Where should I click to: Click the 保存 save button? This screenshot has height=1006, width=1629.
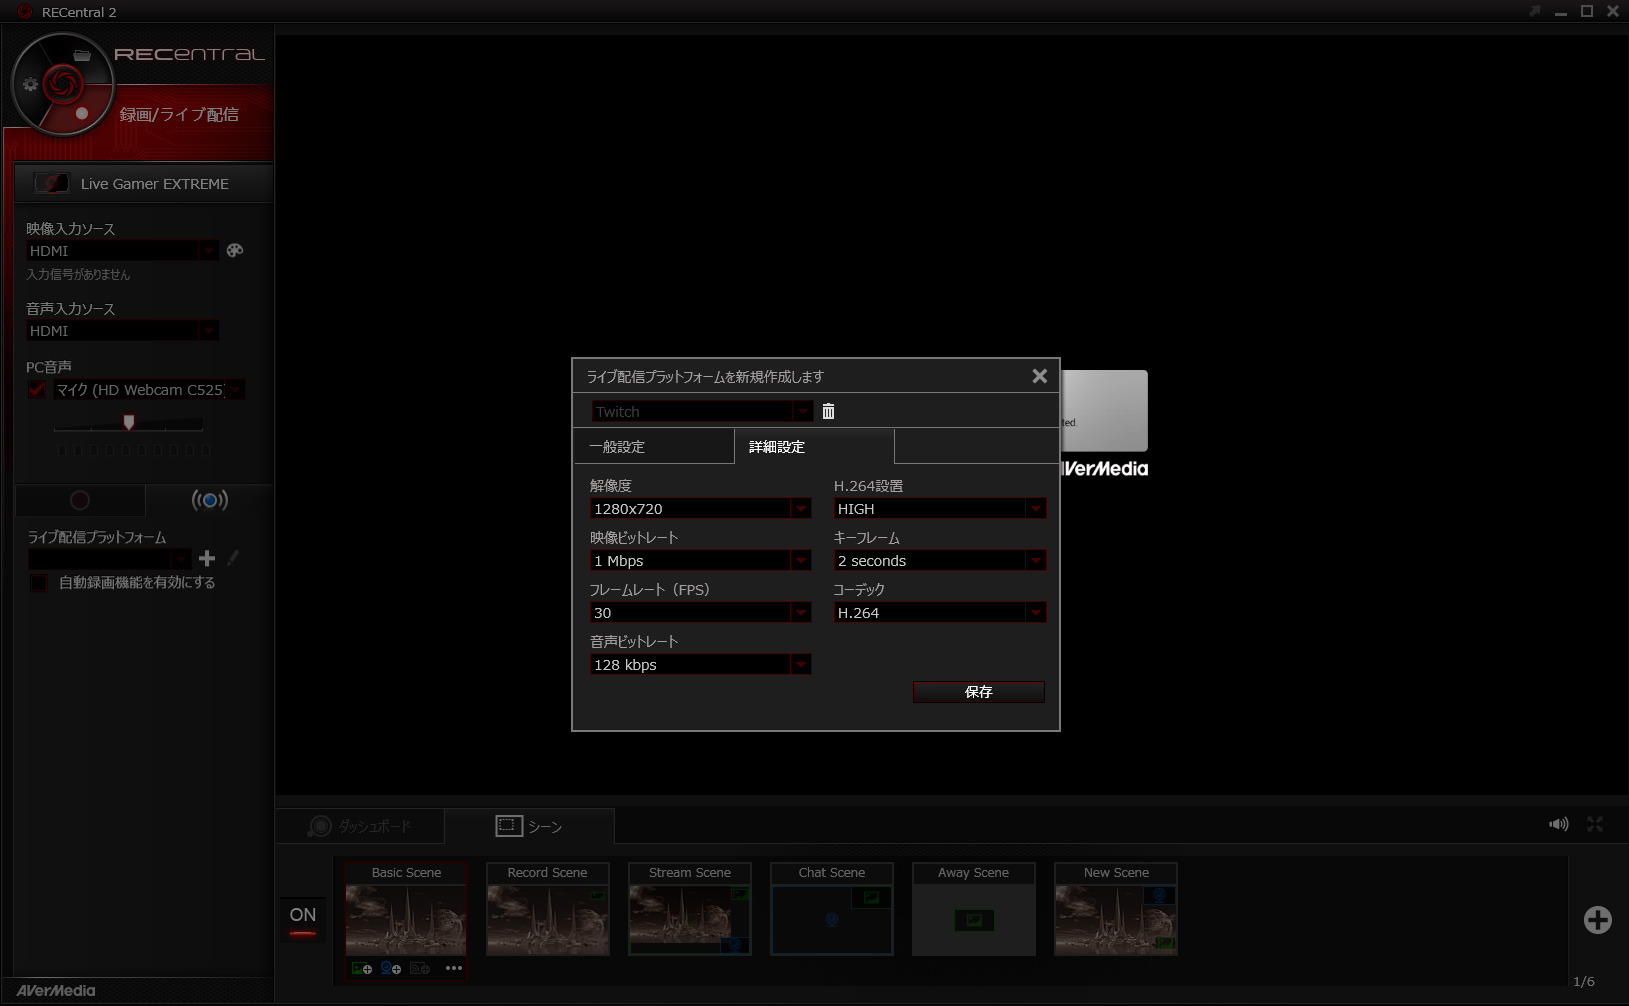click(x=979, y=692)
